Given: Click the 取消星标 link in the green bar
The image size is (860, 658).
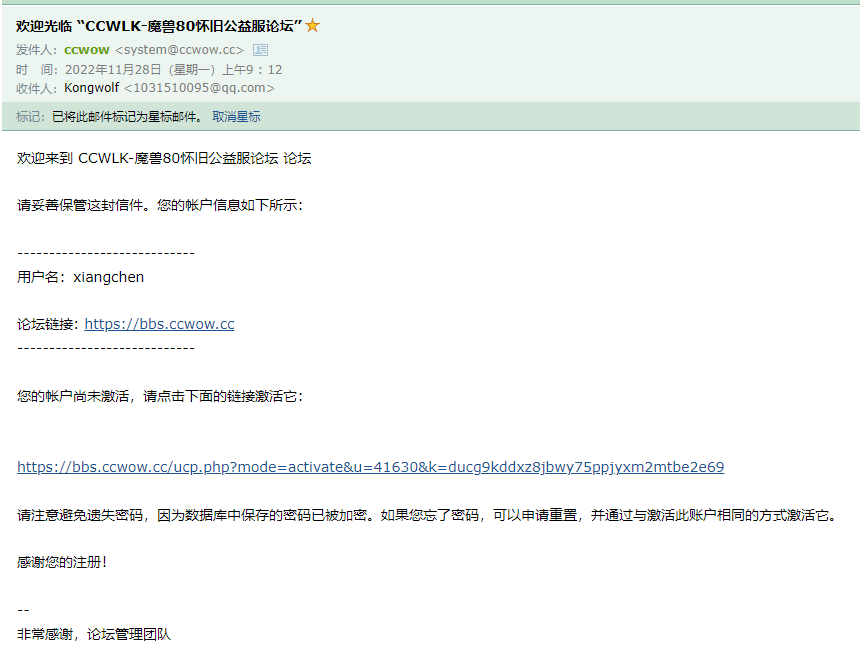Looking at the screenshot, I should [x=234, y=119].
